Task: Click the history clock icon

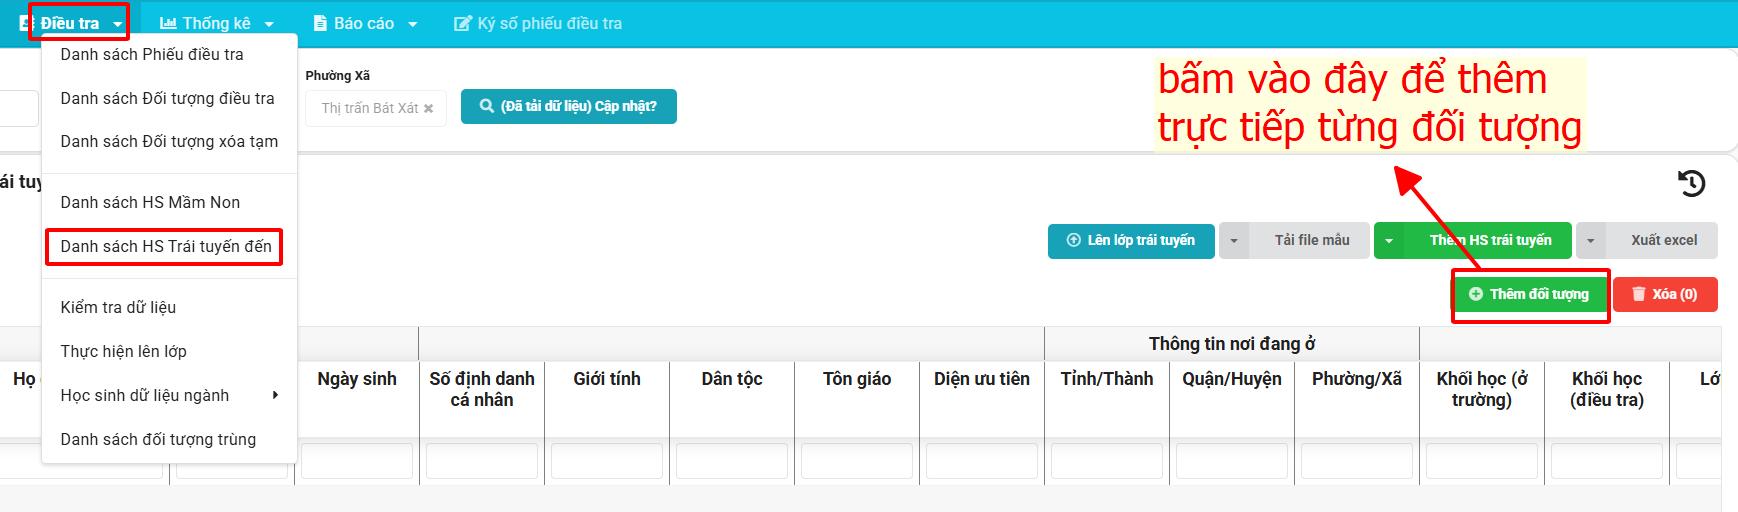Action: [1691, 183]
